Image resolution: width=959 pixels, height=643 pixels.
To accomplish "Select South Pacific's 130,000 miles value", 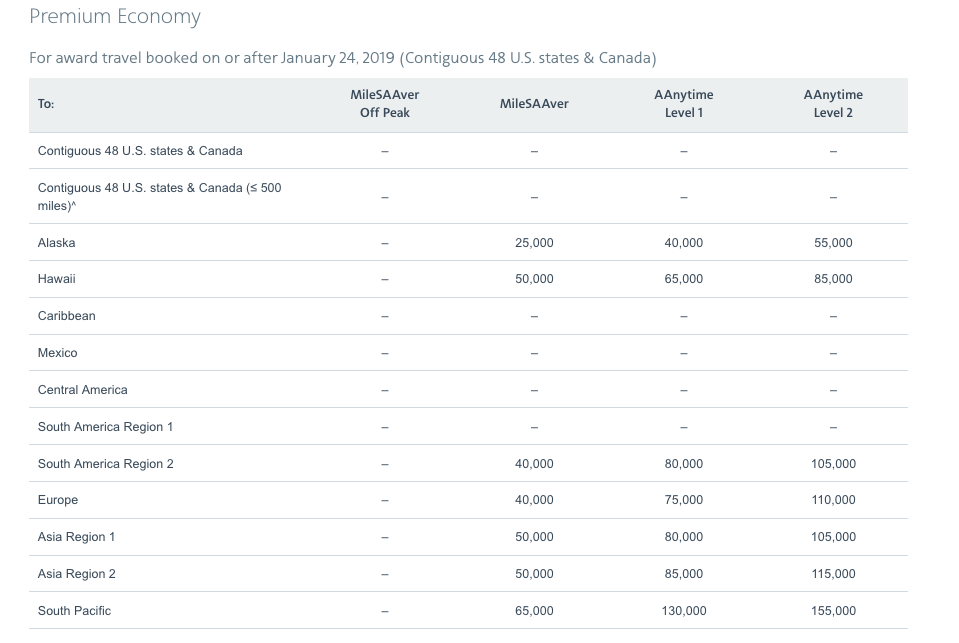I will coord(683,611).
